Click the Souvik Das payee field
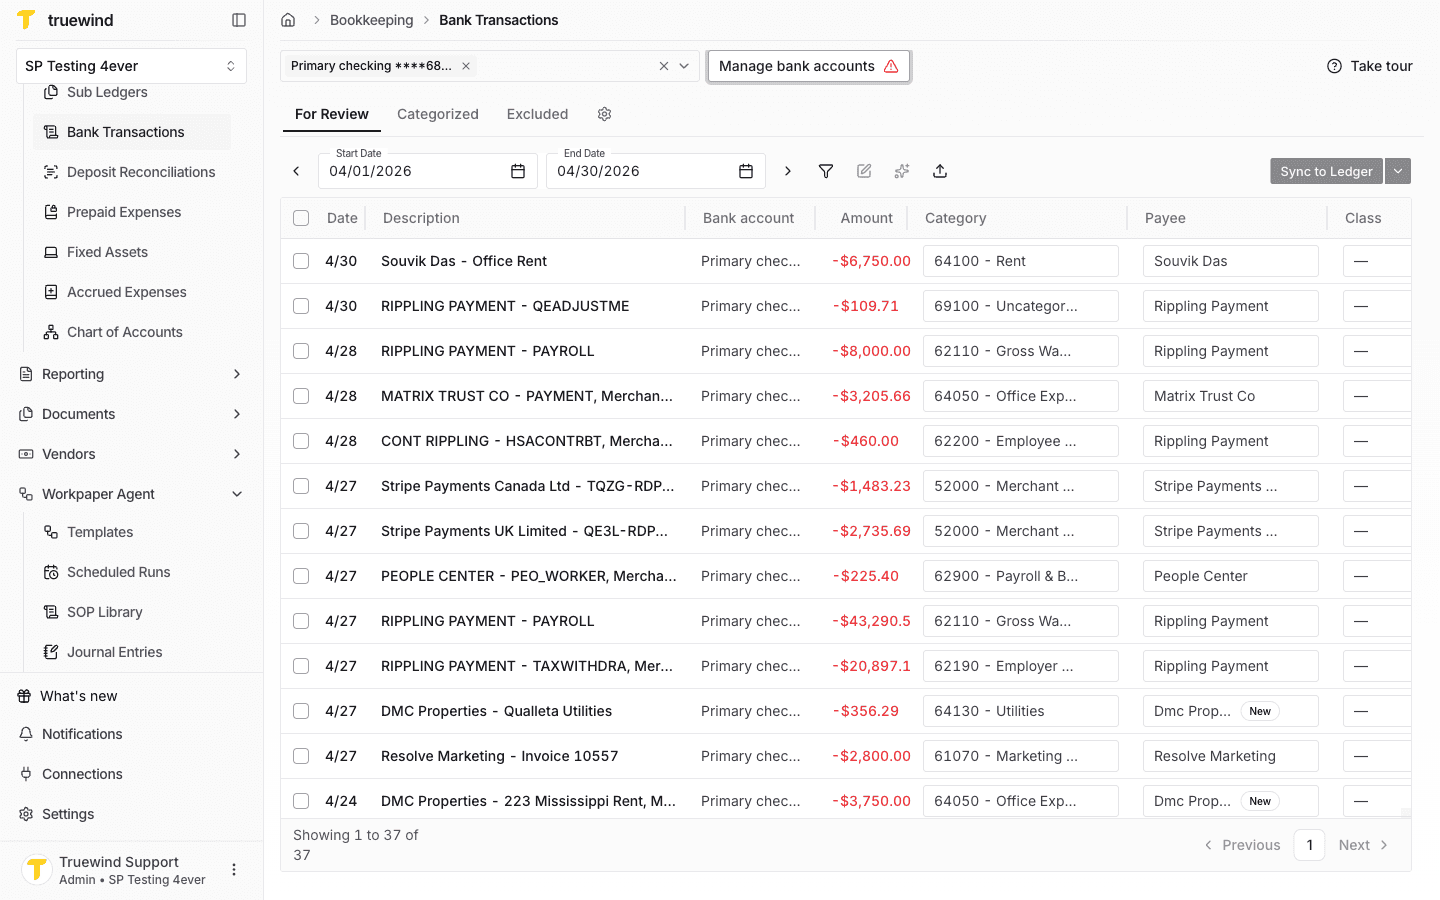This screenshot has height=900, width=1440. (x=1230, y=261)
